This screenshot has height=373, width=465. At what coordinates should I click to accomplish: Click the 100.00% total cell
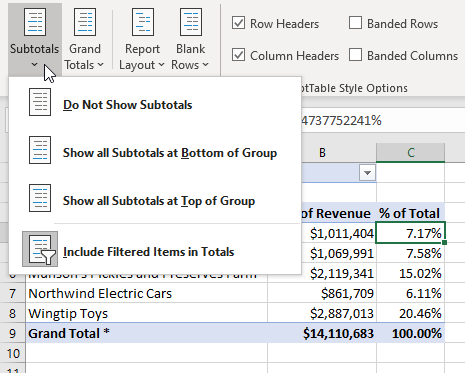(411, 333)
